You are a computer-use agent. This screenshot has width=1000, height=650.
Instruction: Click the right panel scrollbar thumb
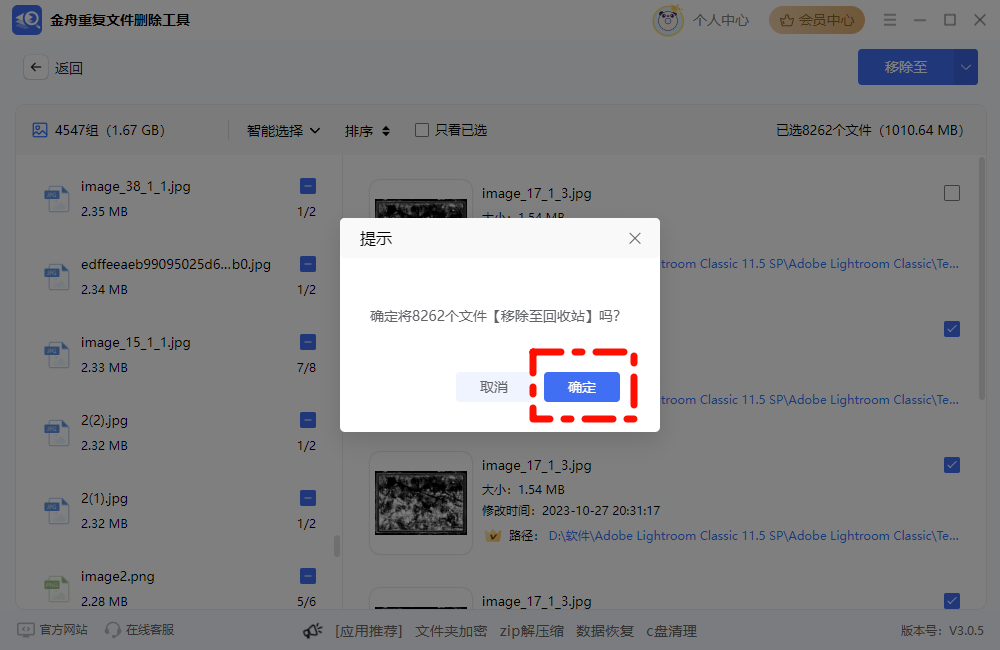click(x=982, y=279)
